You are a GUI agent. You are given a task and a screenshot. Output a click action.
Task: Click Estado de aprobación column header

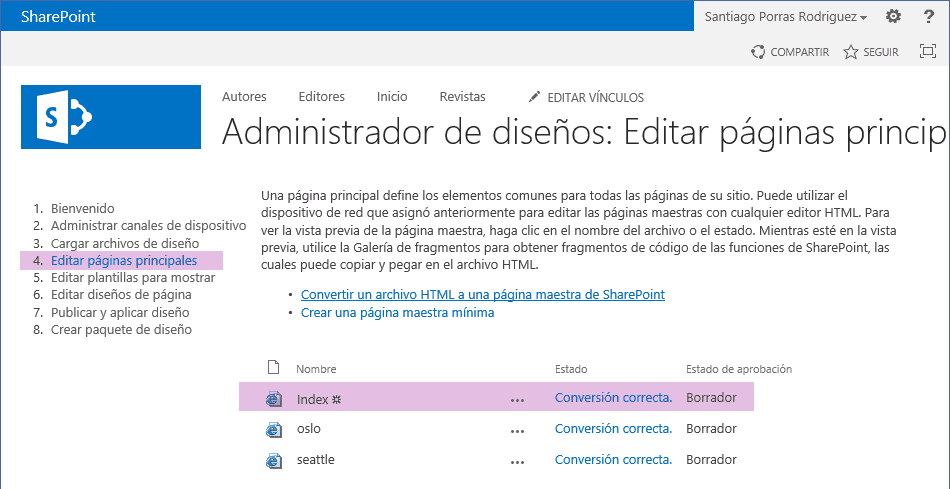pos(739,369)
